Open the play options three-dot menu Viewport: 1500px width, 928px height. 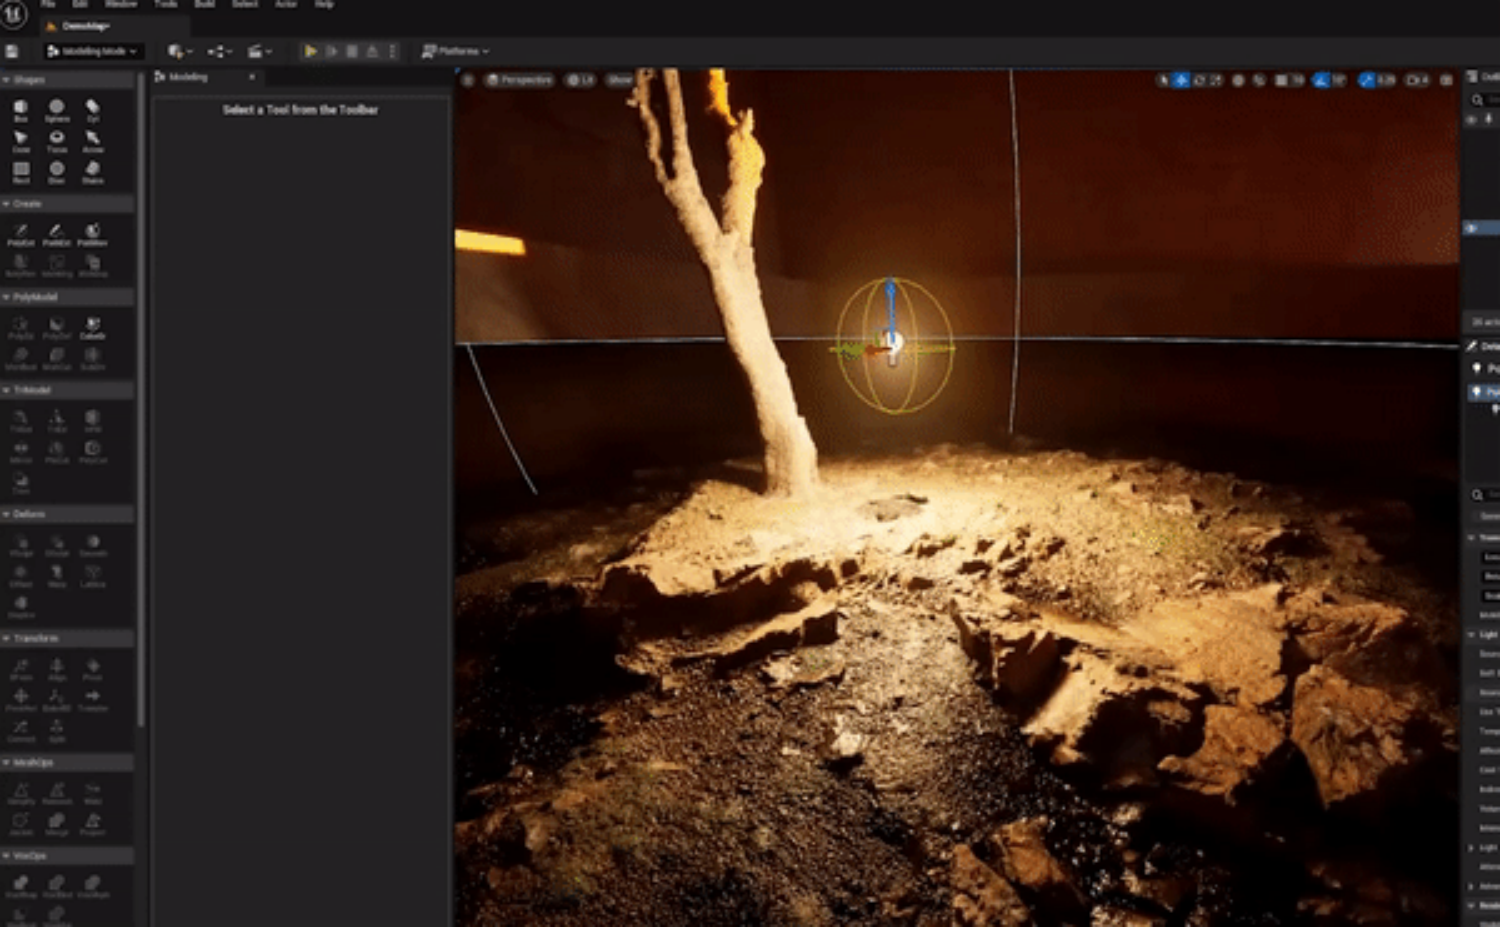(x=393, y=51)
